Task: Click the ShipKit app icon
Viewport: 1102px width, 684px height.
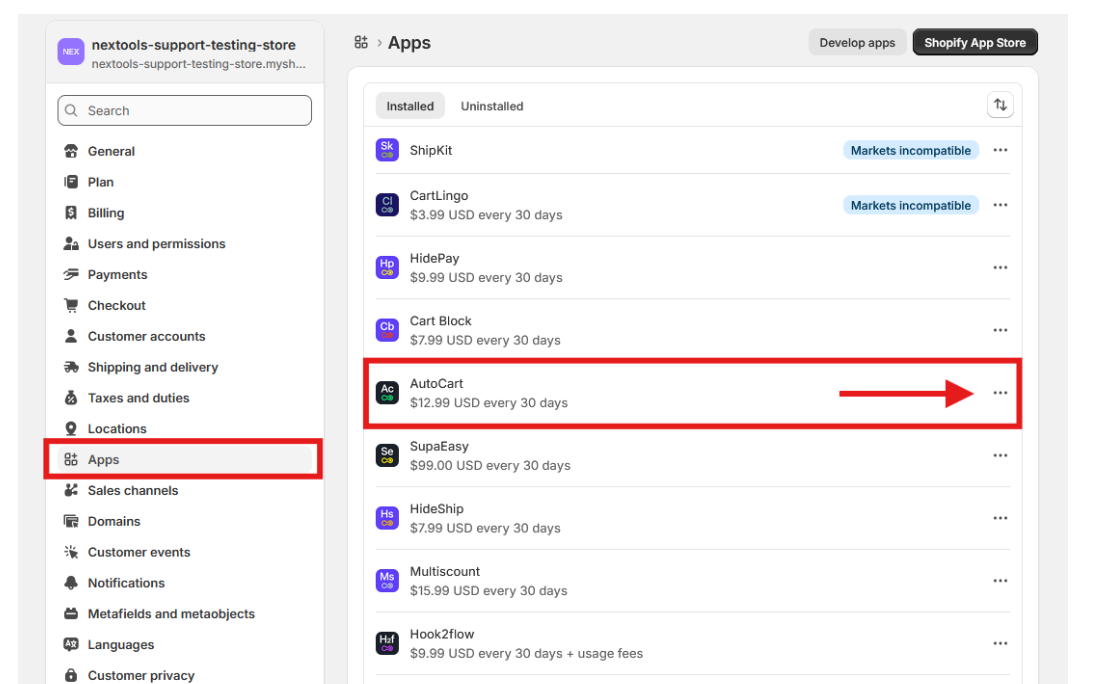Action: pos(387,150)
